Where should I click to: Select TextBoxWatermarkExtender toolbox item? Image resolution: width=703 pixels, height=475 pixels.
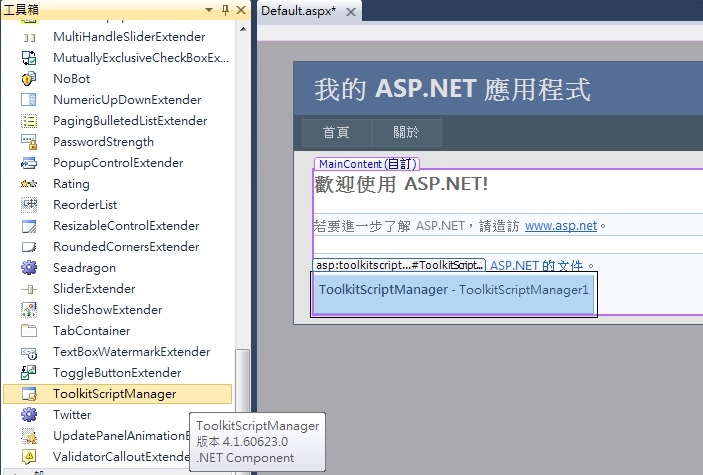click(x=132, y=352)
